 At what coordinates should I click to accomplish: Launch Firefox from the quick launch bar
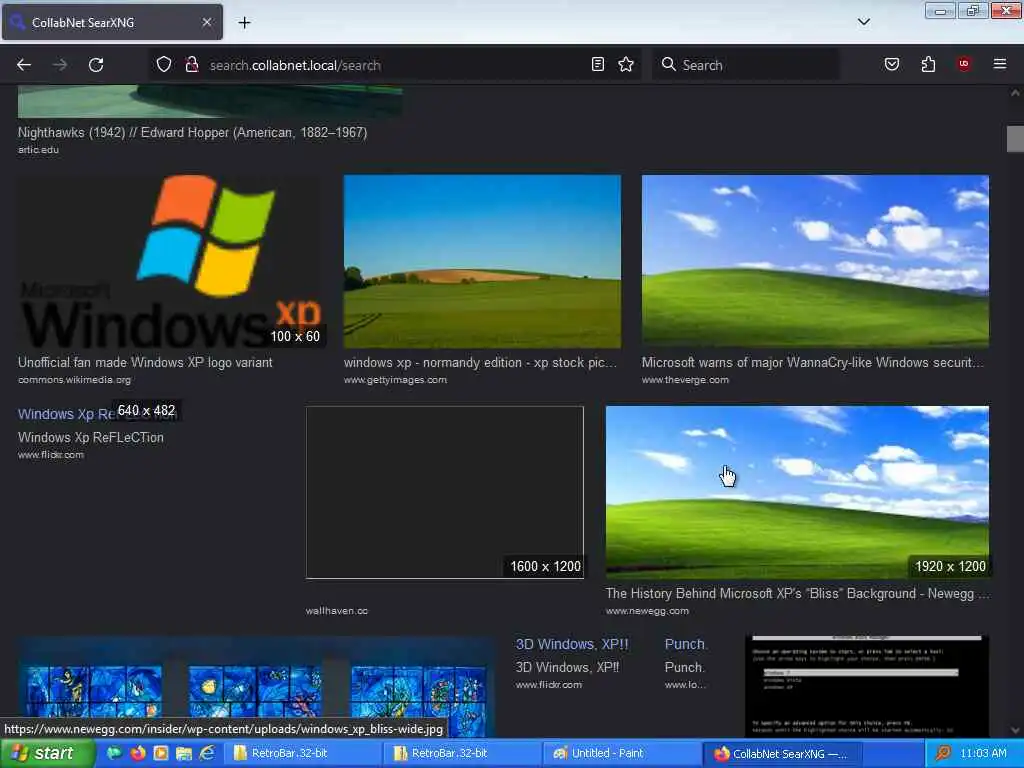(138, 753)
